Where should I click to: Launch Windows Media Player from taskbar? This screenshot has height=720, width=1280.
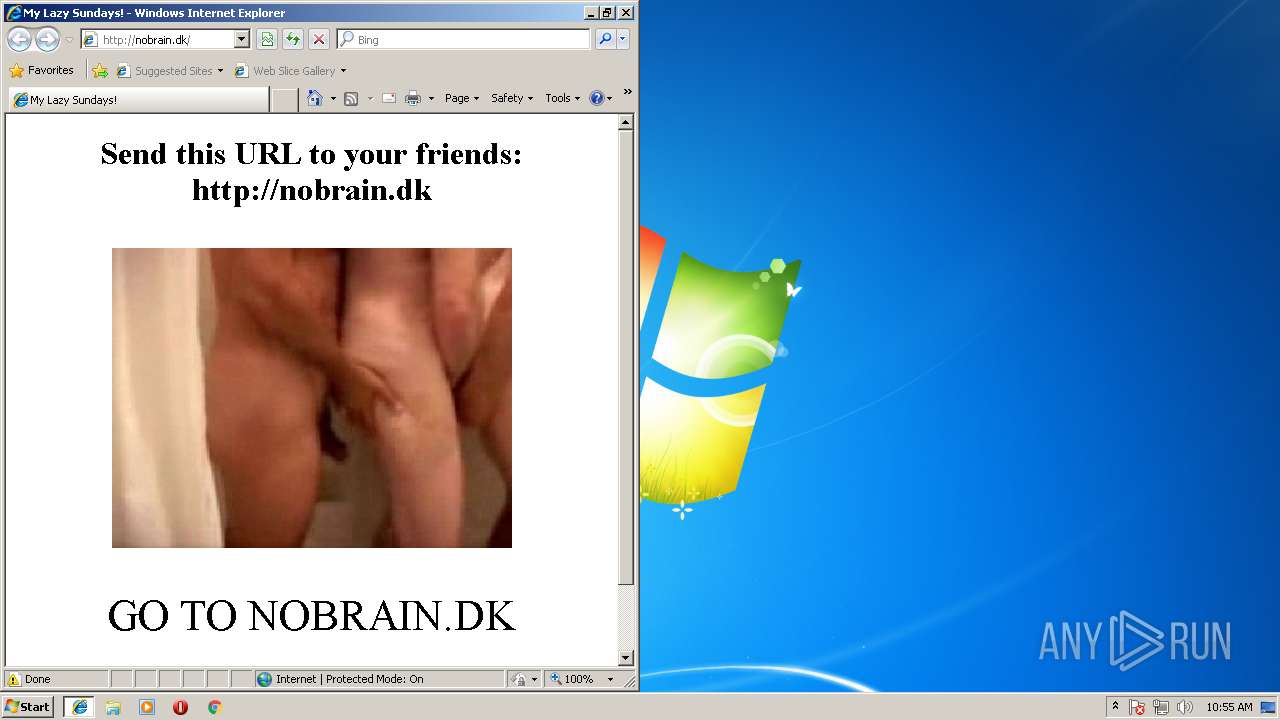(x=147, y=707)
